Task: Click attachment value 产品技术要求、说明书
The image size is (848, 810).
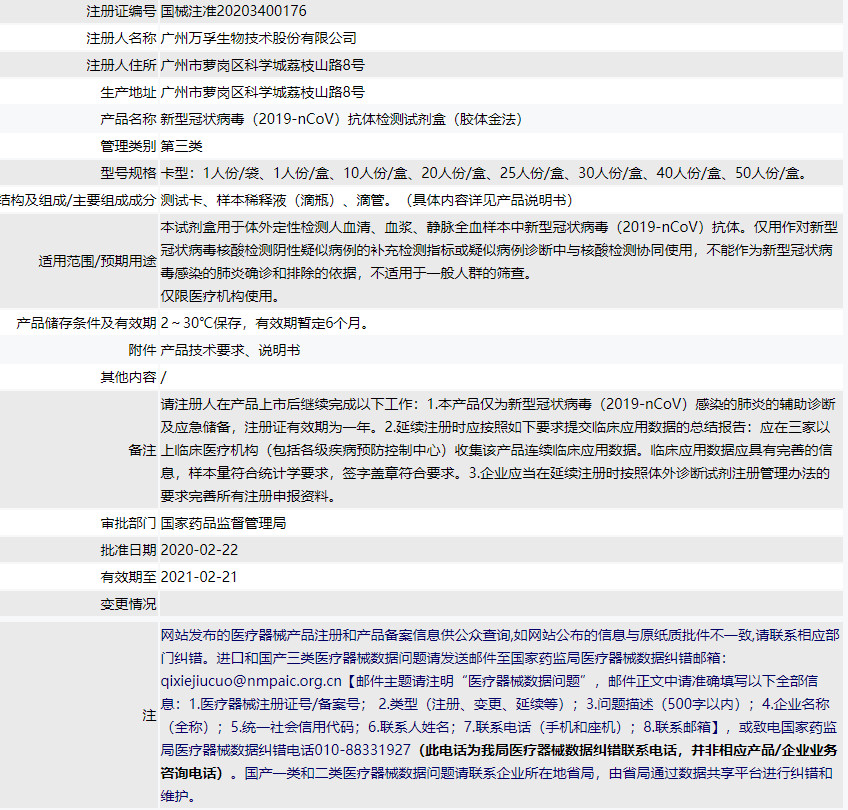Action: (x=230, y=350)
